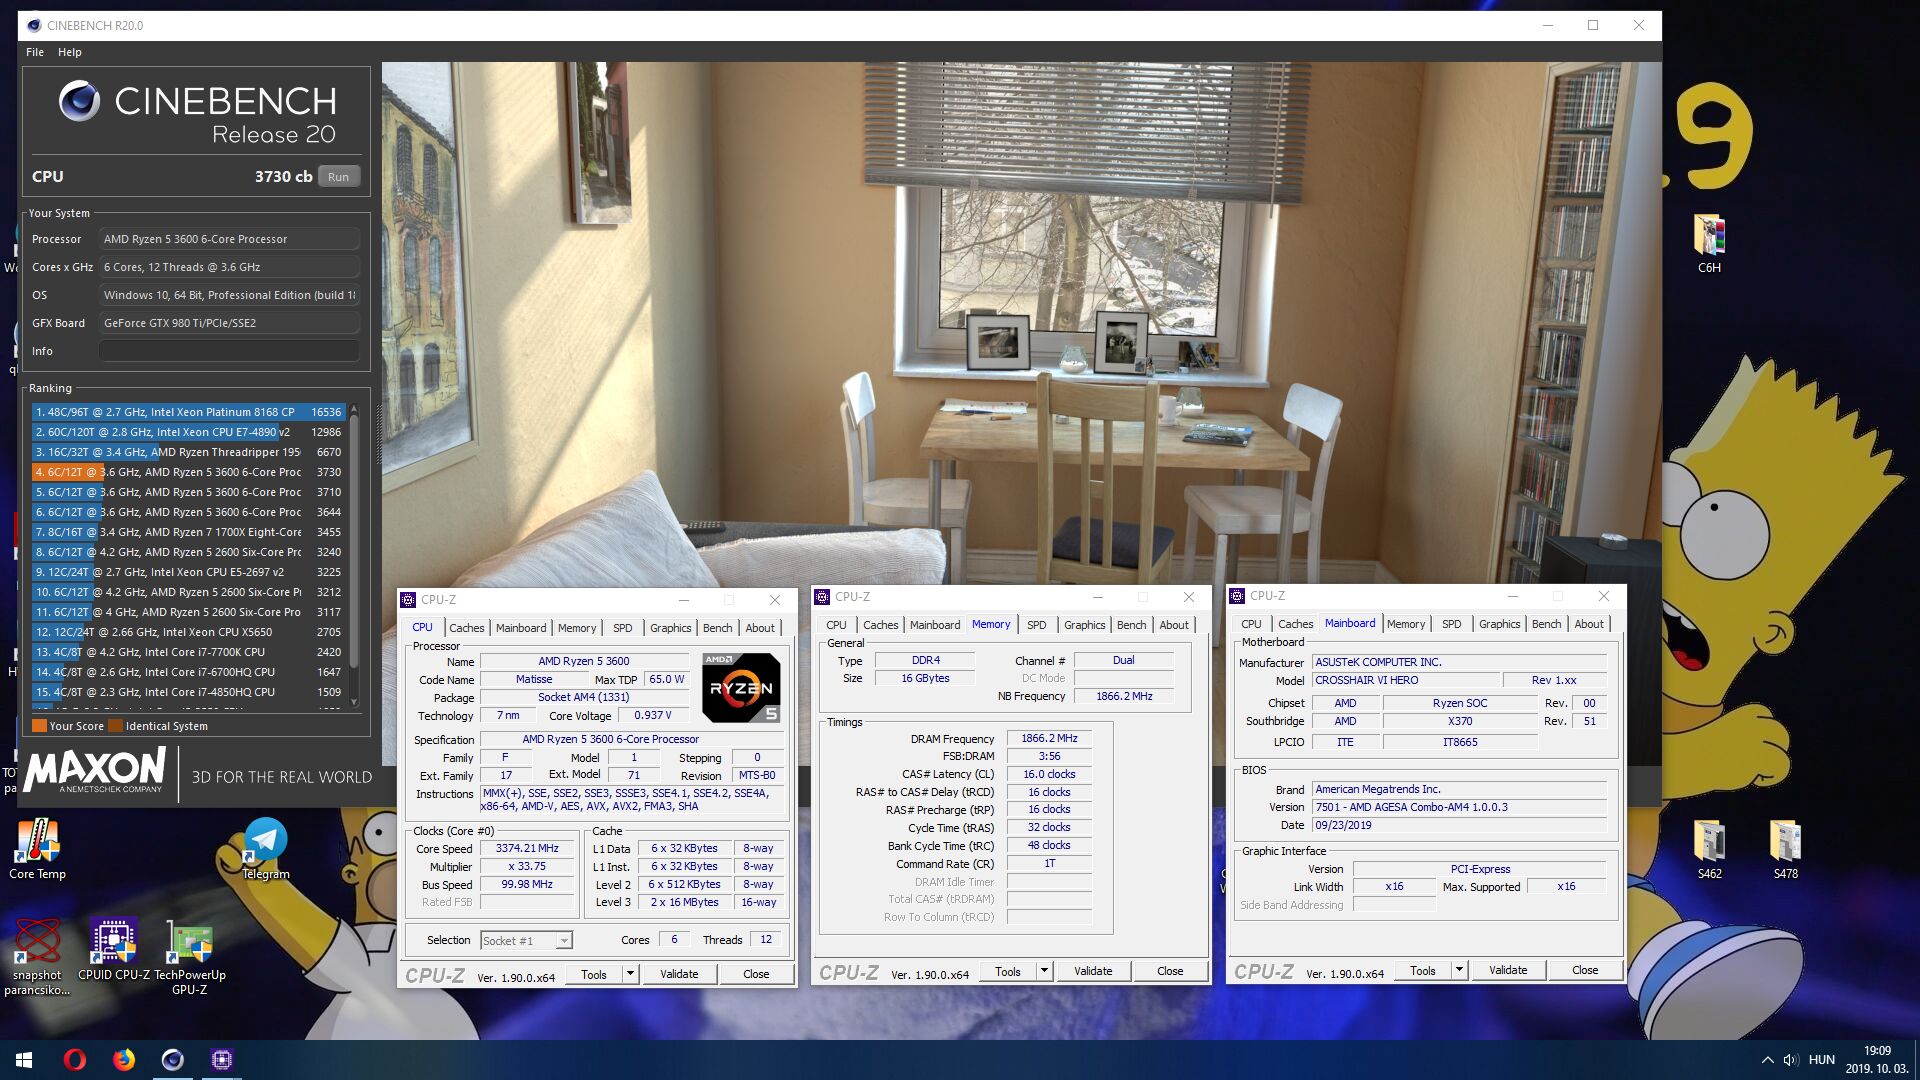The height and width of the screenshot is (1080, 1920).
Task: Expand Tools dropdown arrow in CPU tab window
Action: pyautogui.click(x=630, y=974)
